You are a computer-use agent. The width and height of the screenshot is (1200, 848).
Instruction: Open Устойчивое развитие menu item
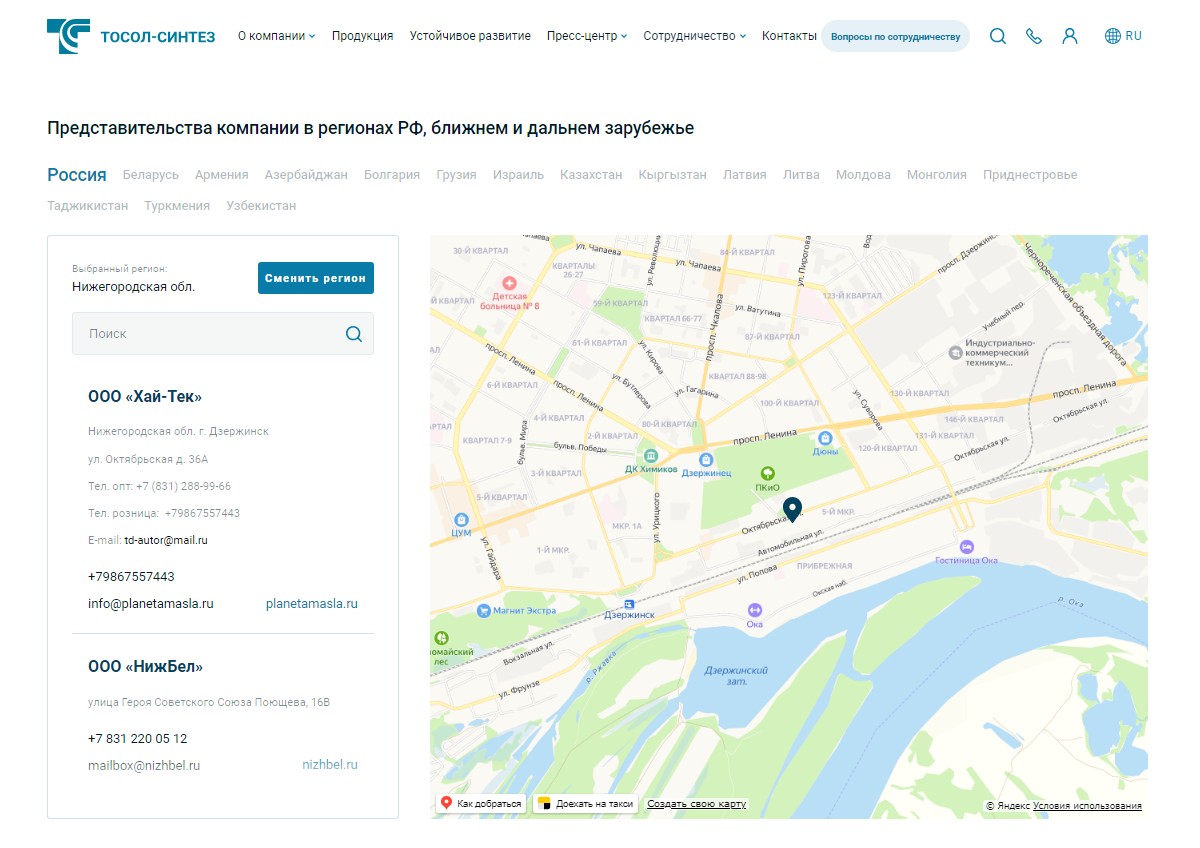point(470,36)
